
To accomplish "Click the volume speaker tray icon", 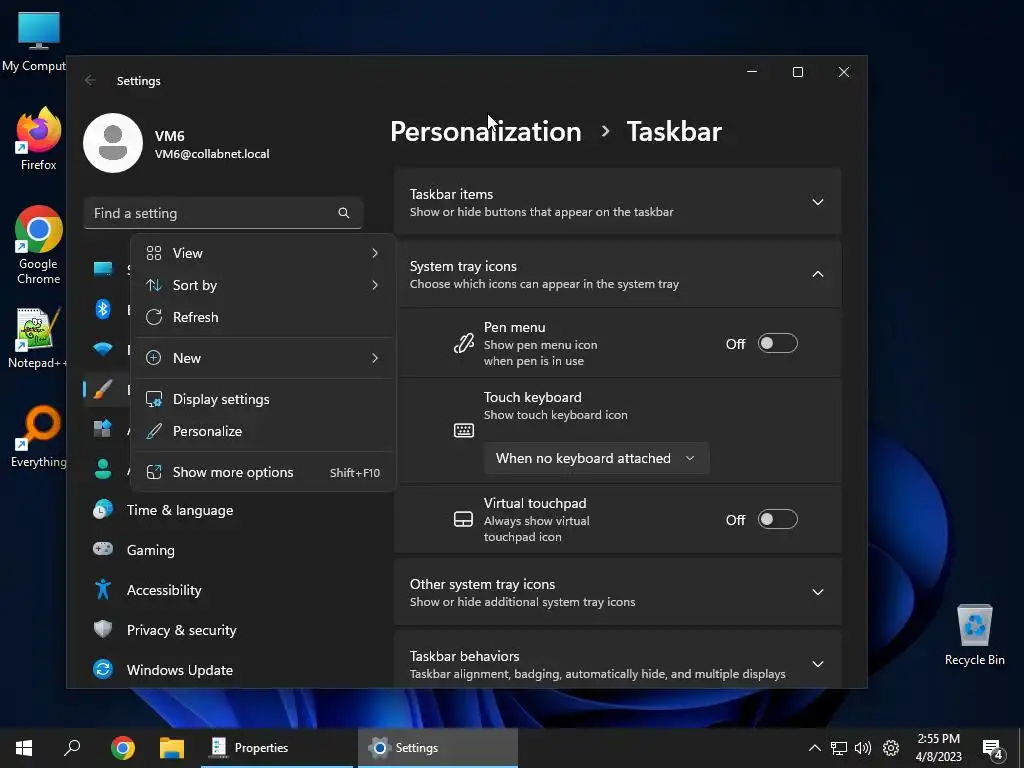I will 863,748.
